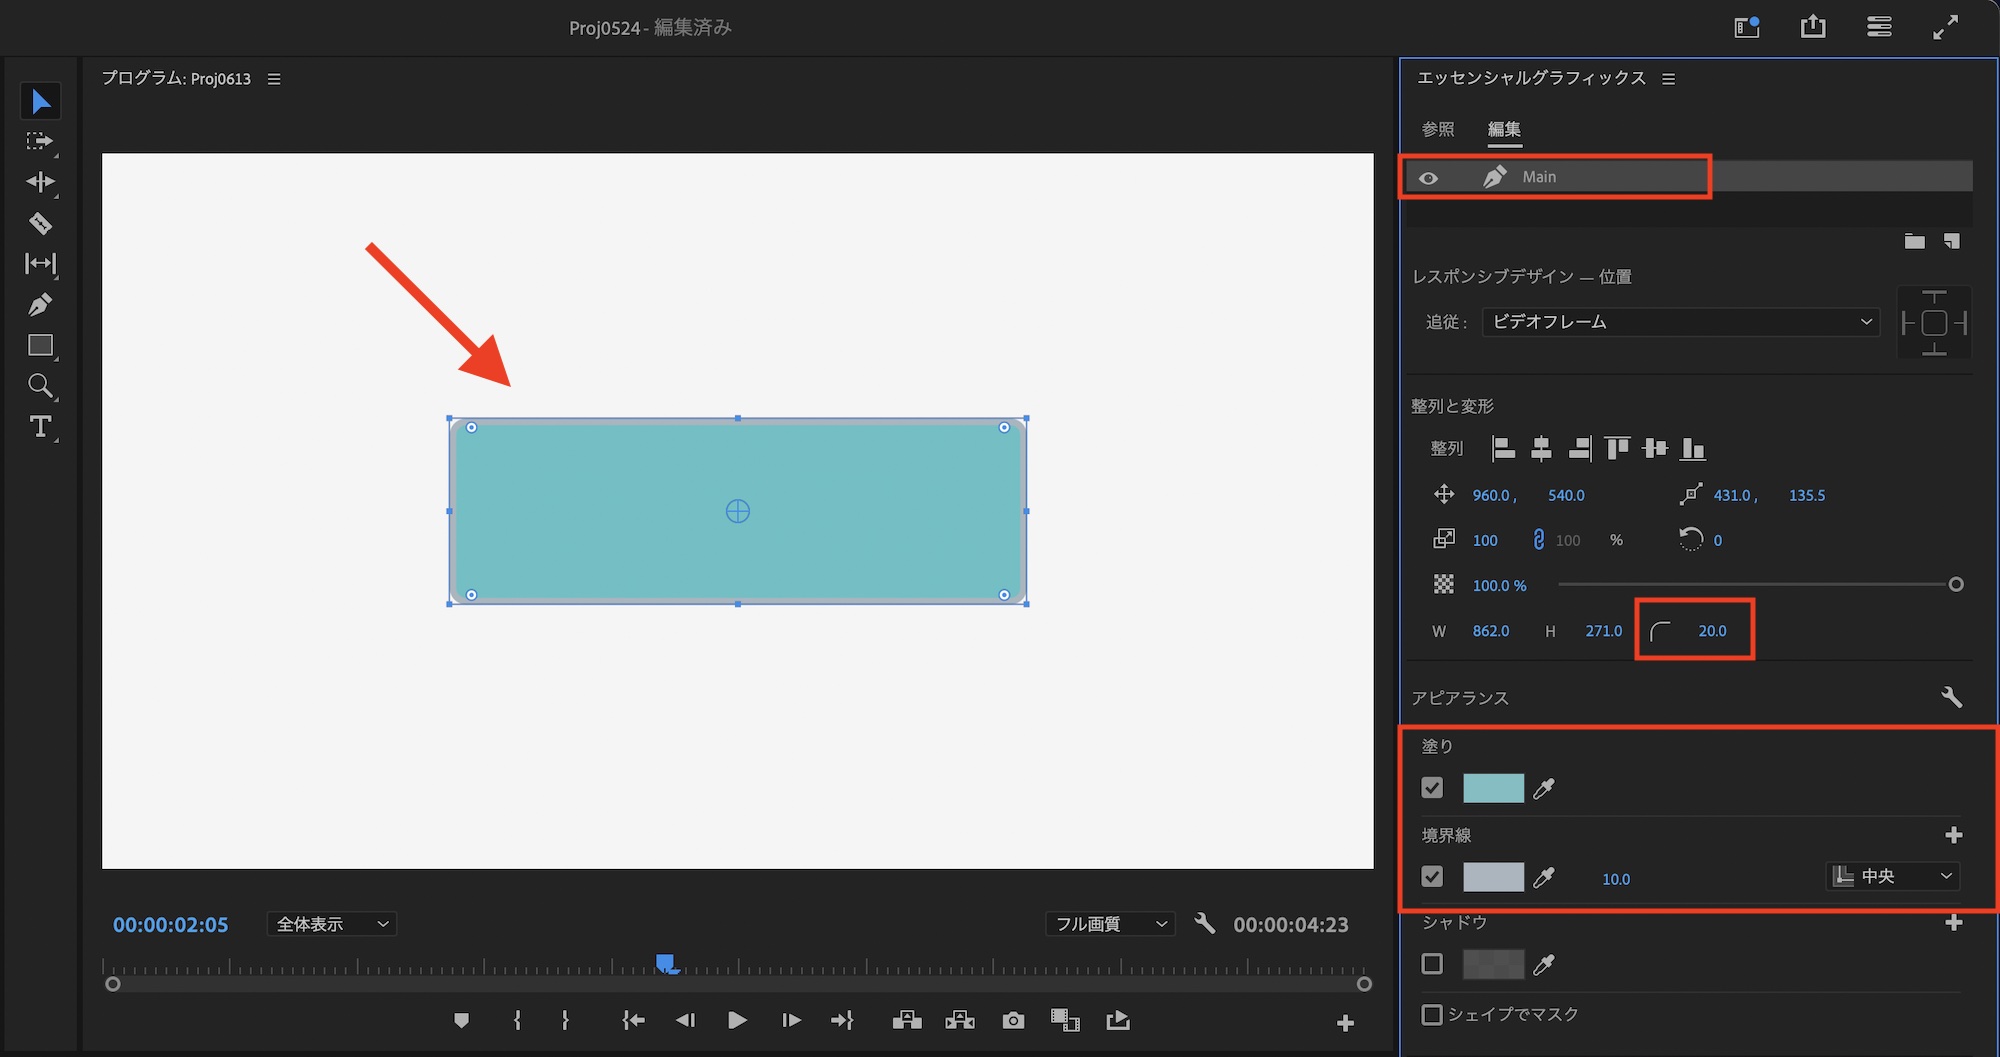Screen dimensions: 2000x1057
Task: Pick fill color with the 塗り eyedropper
Action: point(1544,789)
